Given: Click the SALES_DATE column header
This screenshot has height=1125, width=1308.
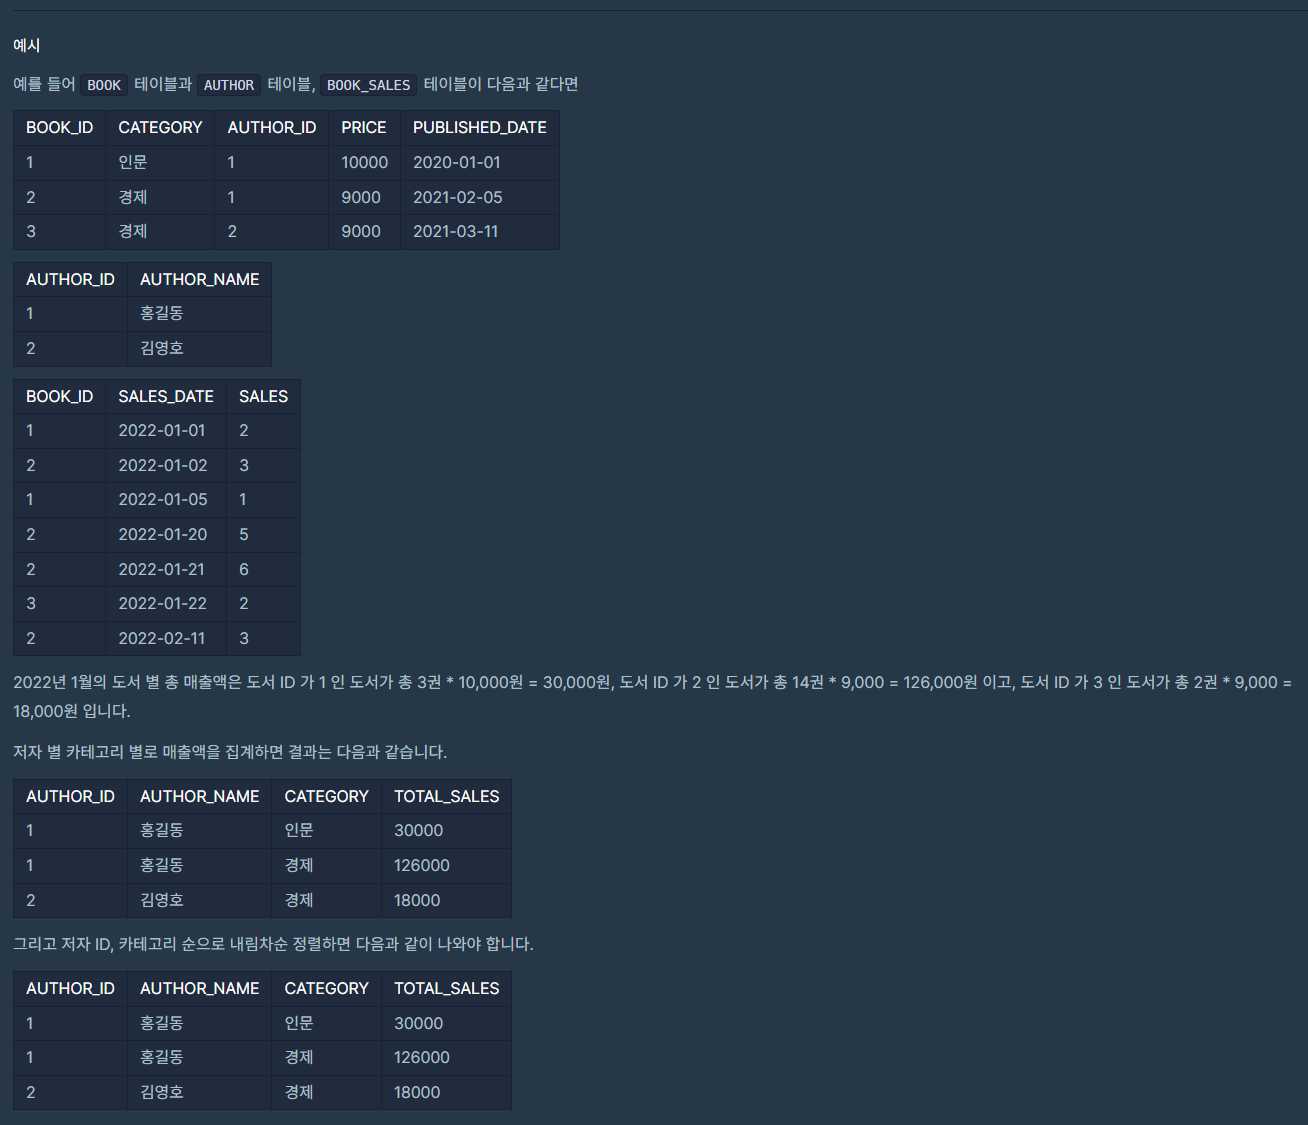Looking at the screenshot, I should click(166, 396).
